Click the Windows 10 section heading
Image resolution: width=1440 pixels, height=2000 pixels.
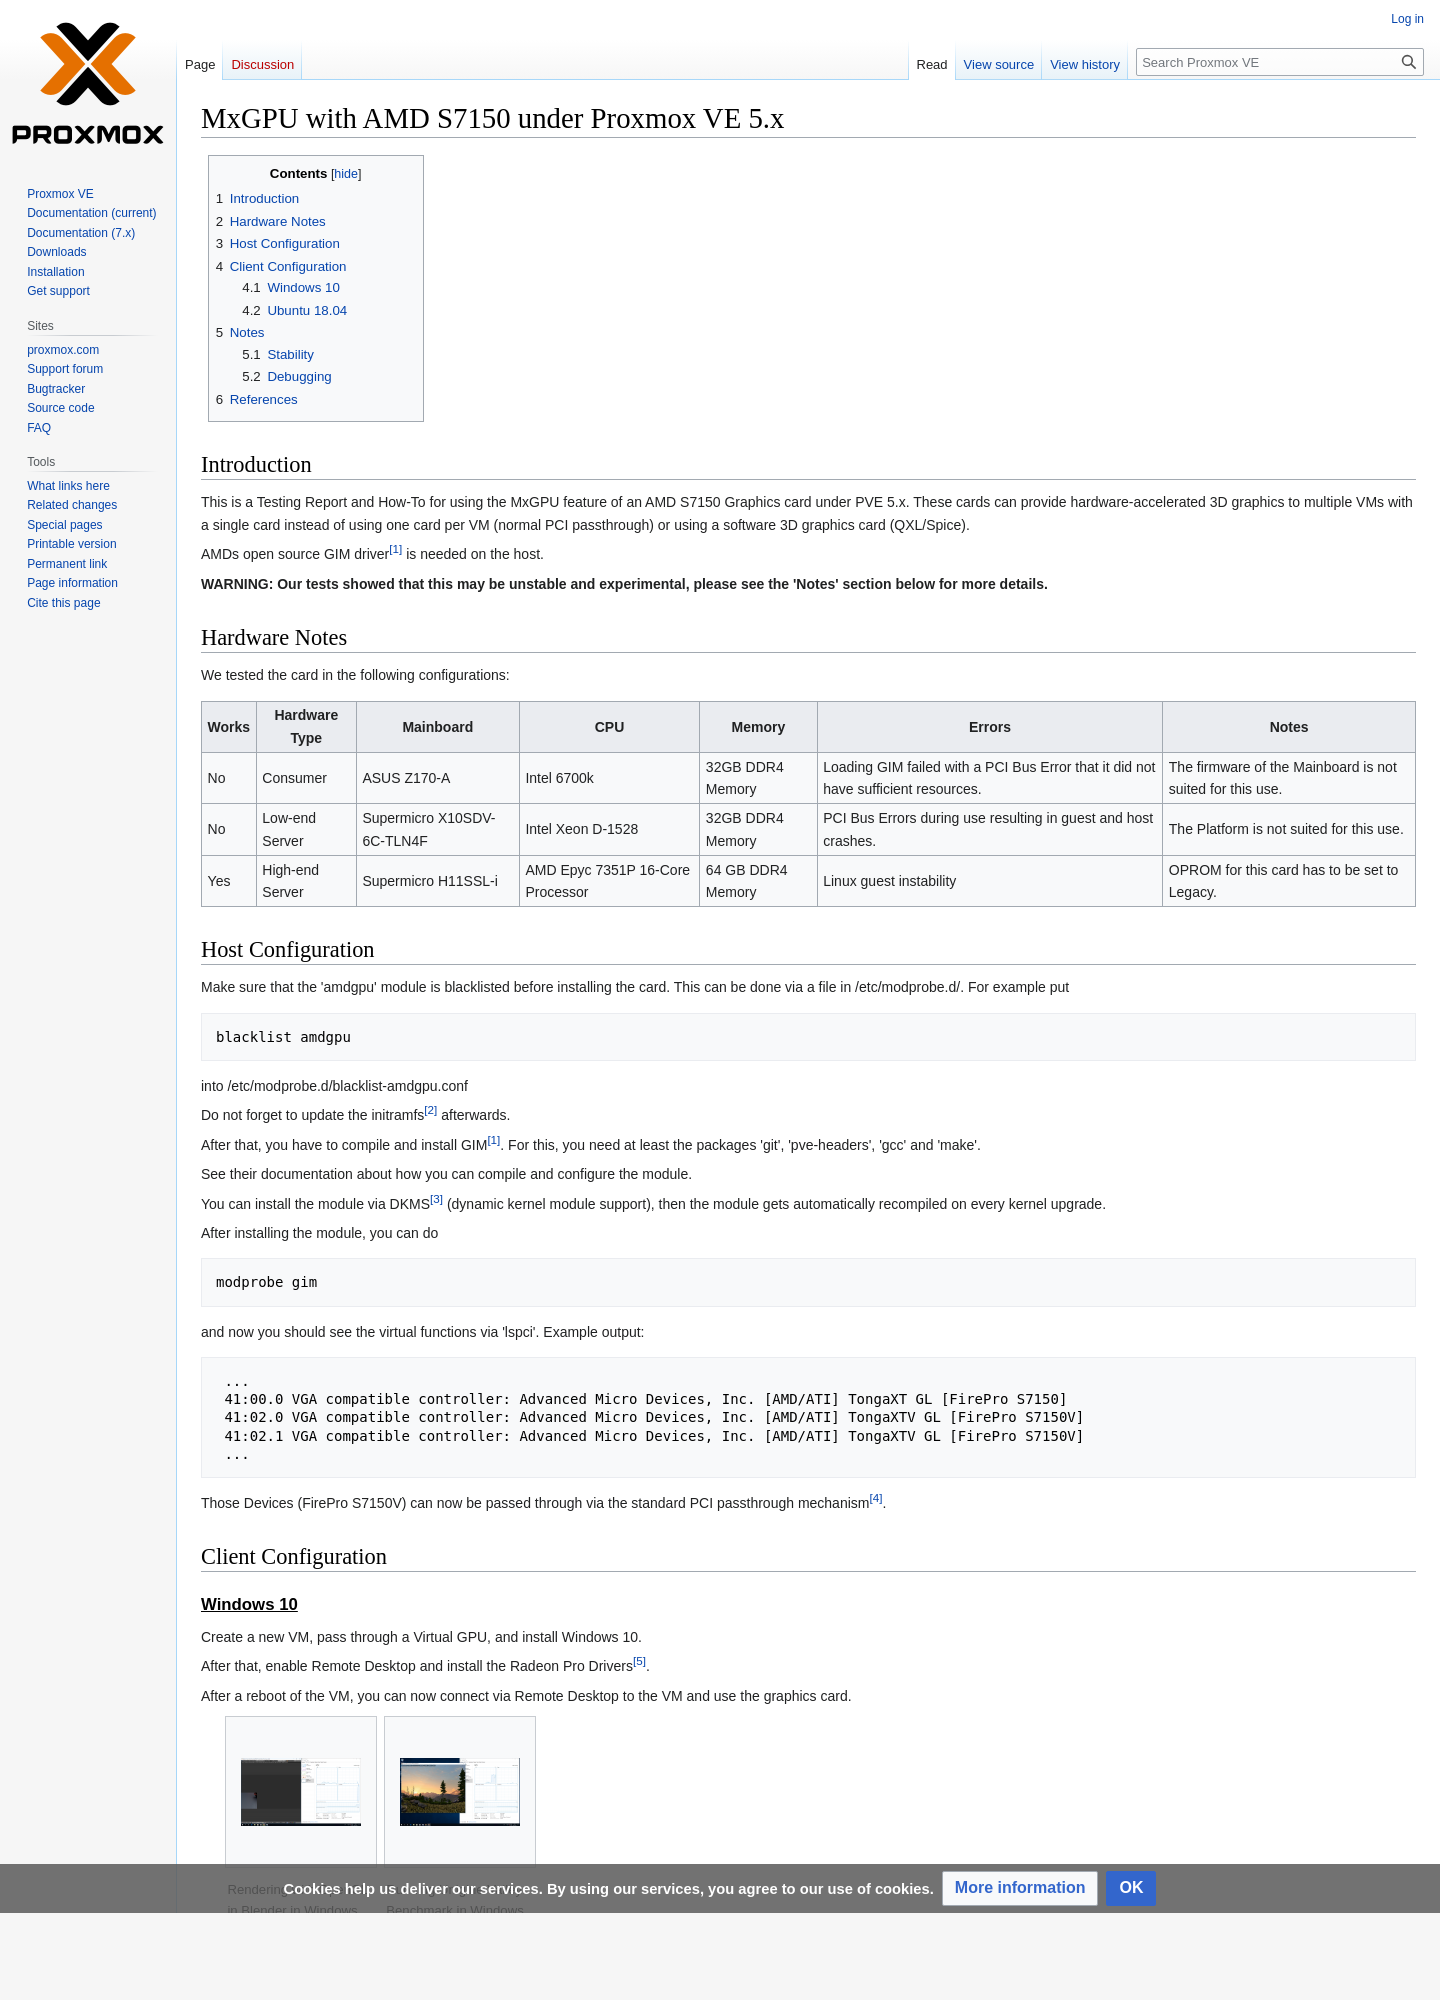[x=249, y=1604]
